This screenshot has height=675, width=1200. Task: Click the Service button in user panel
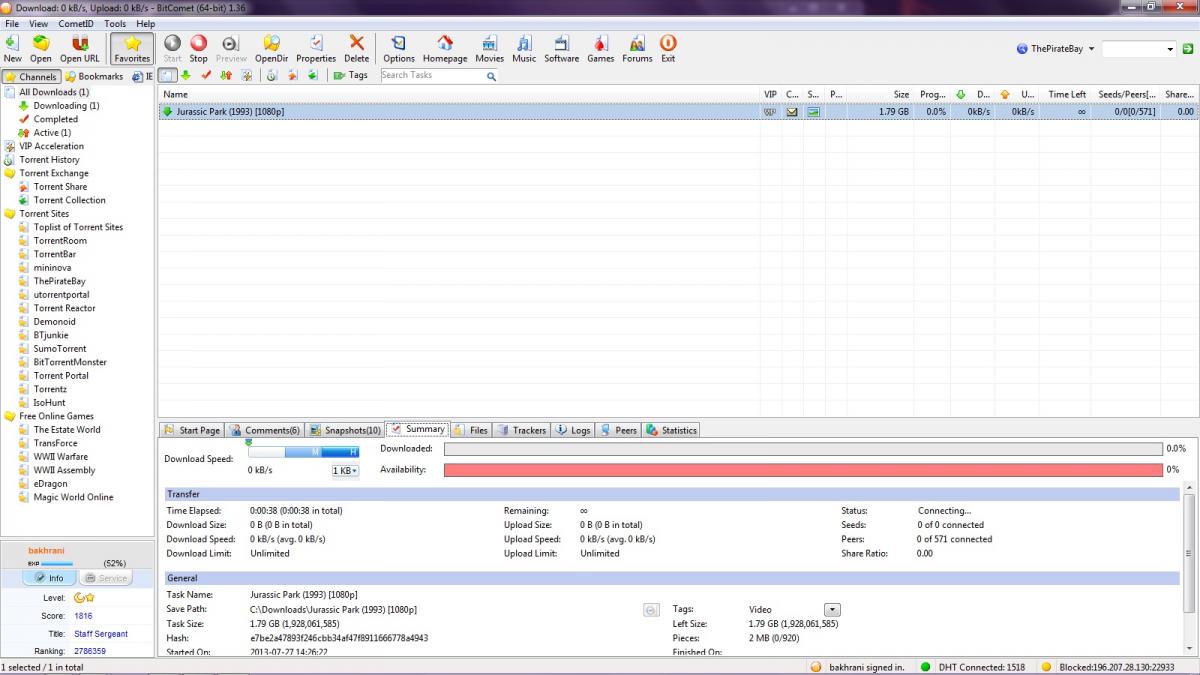click(105, 578)
